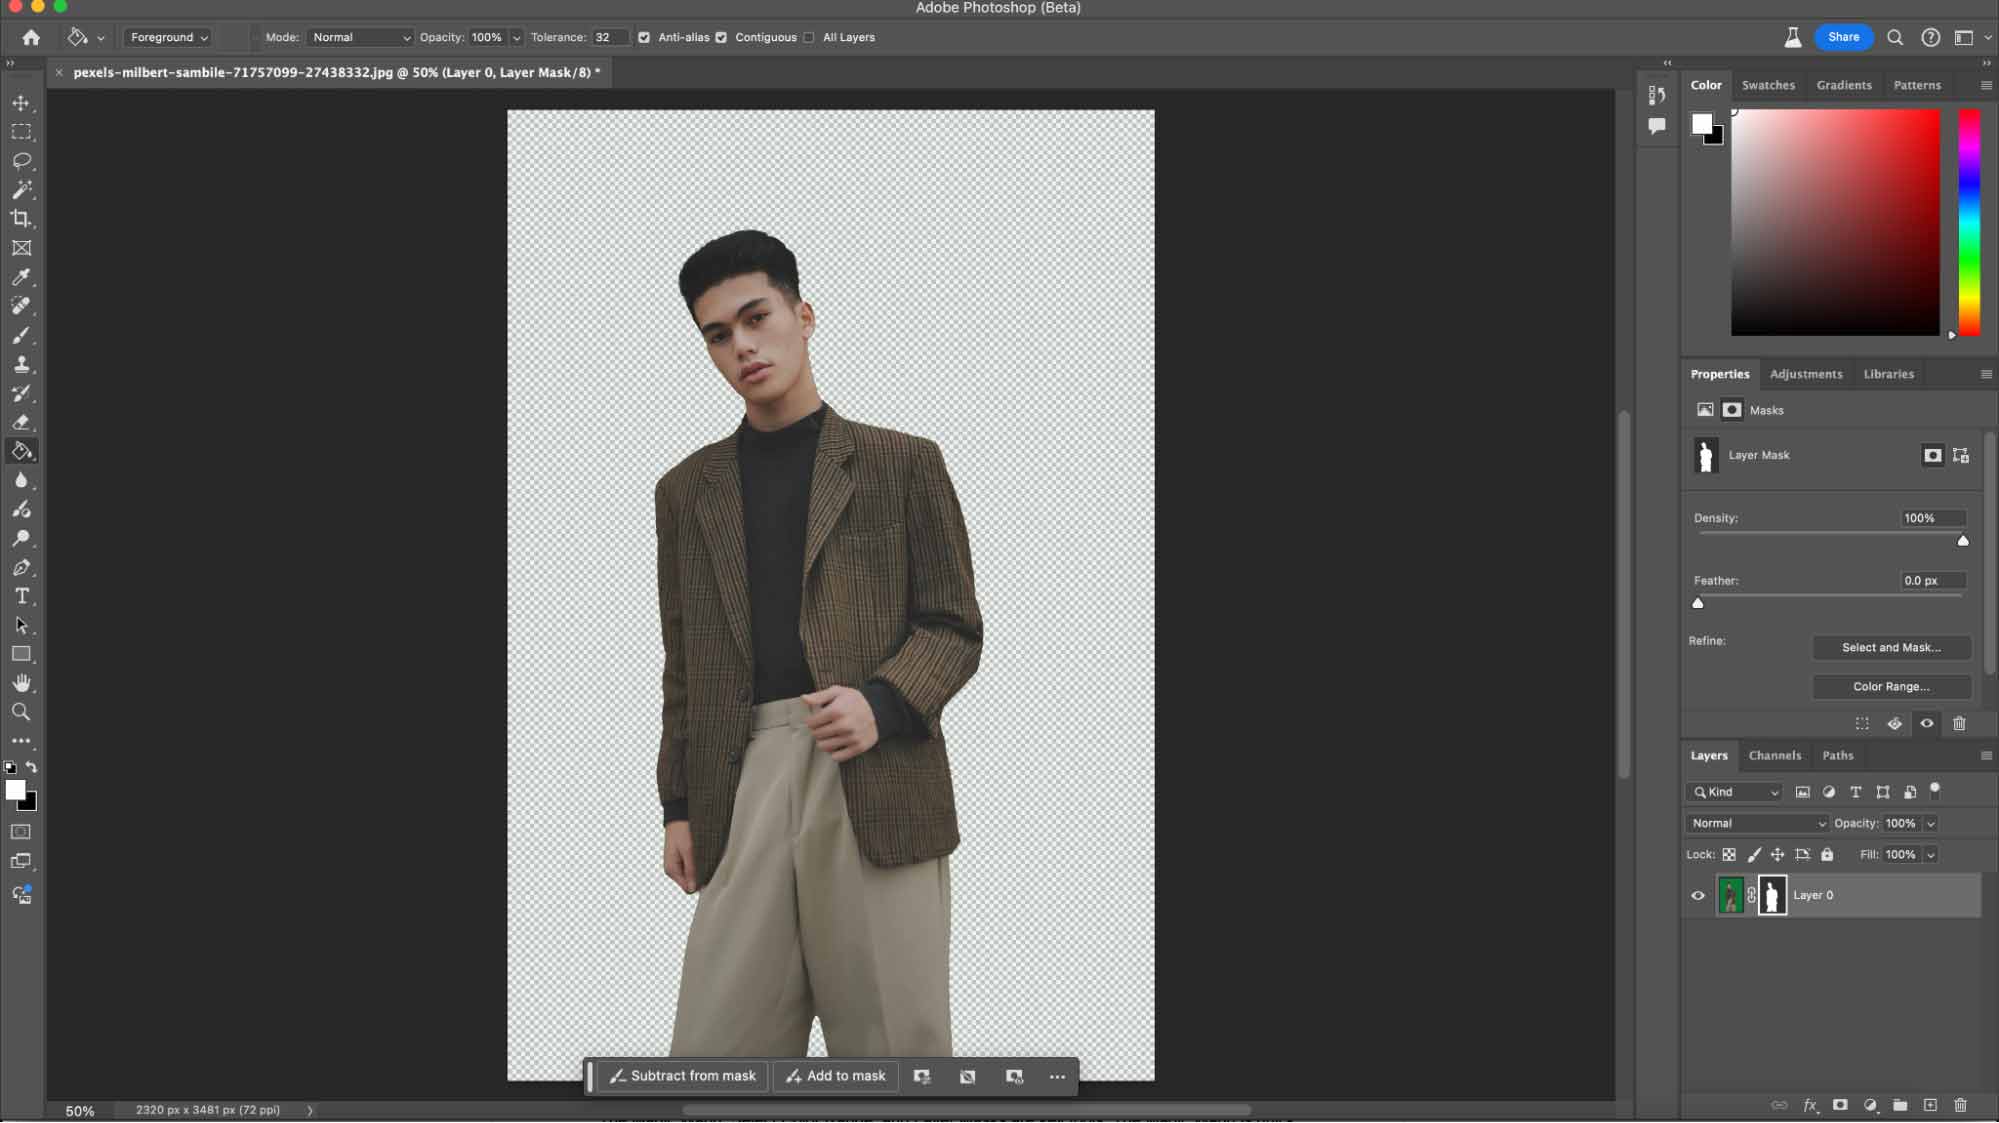The height and width of the screenshot is (1123, 1999).
Task: Select the Crop tool
Action: pyautogui.click(x=21, y=219)
